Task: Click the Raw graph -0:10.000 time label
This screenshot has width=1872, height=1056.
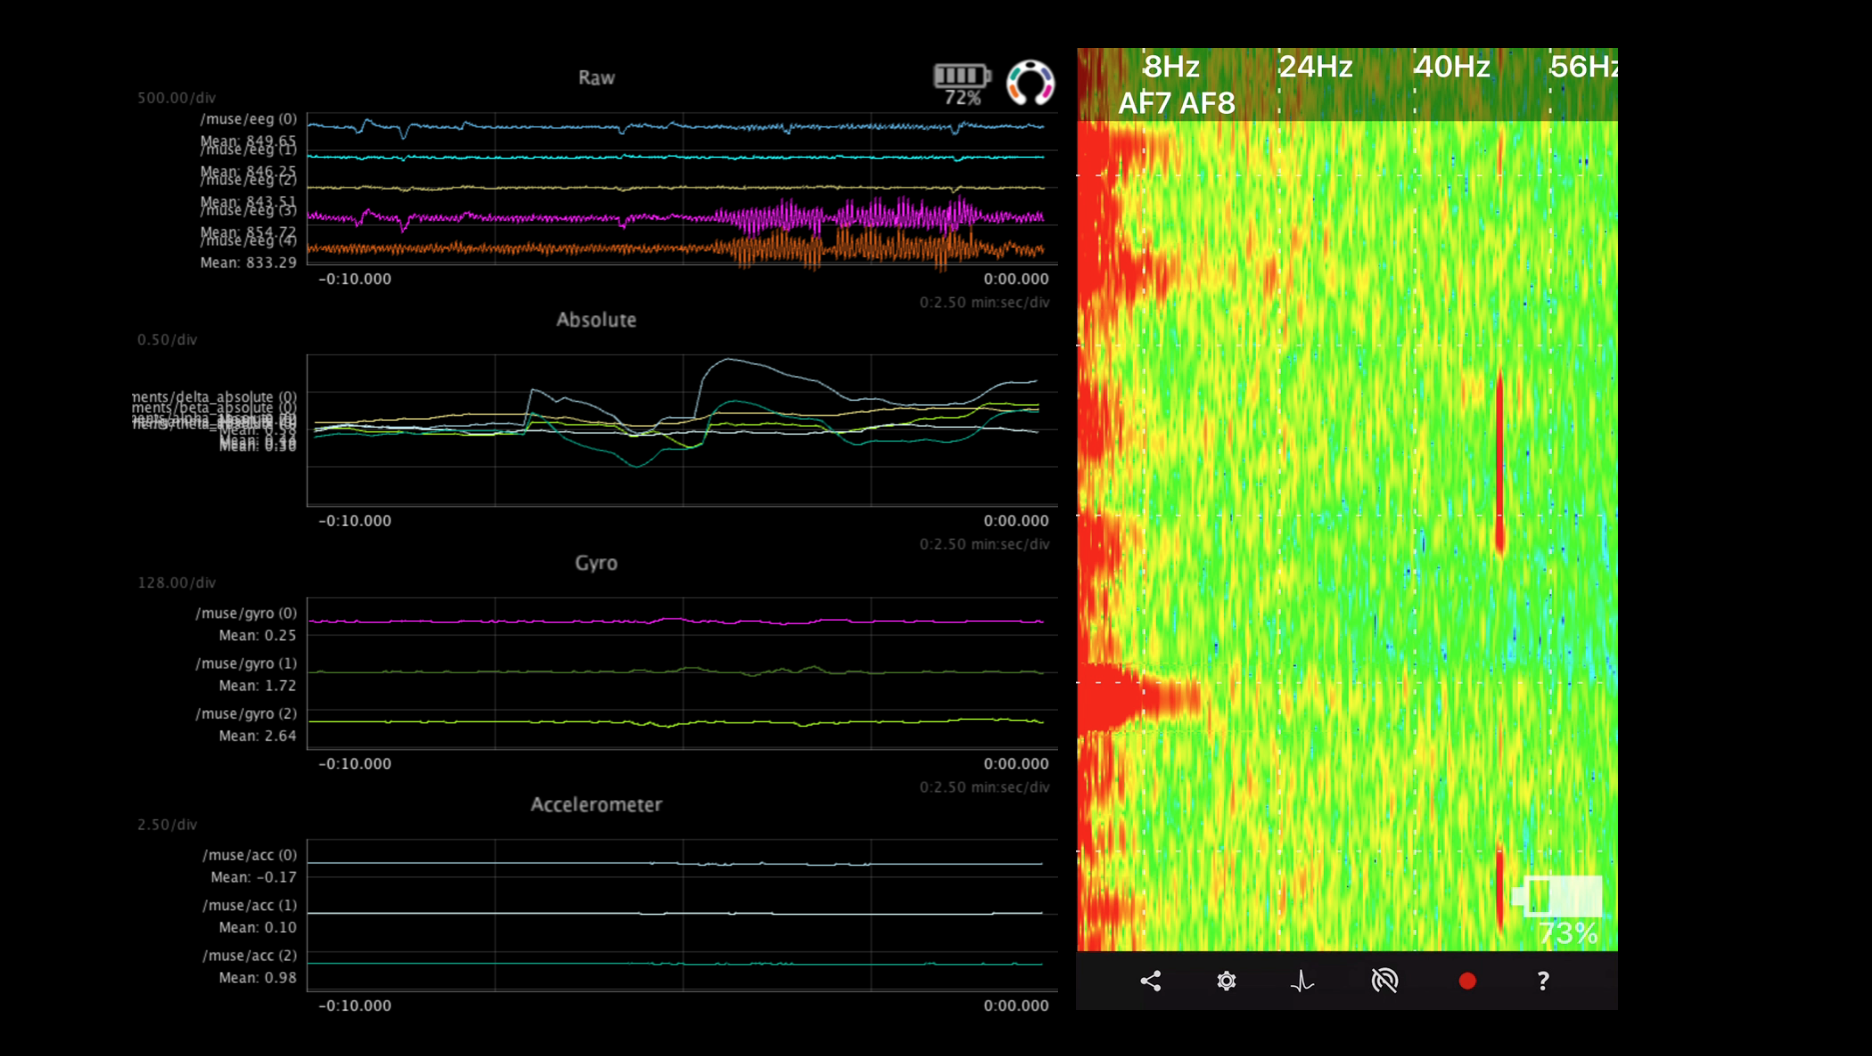Action: pos(355,279)
